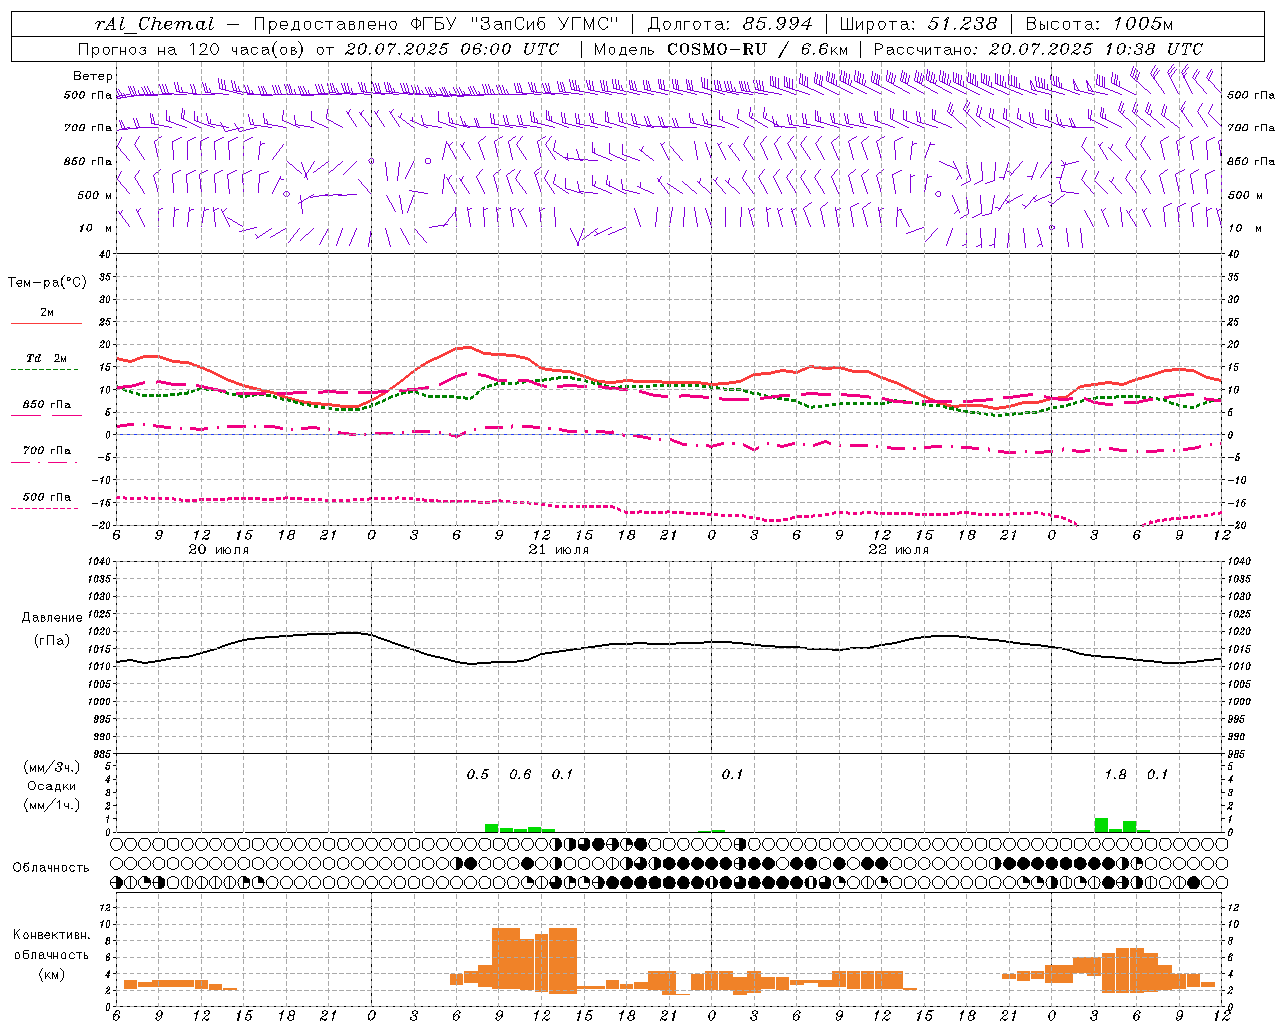The width and height of the screenshot is (1280, 1024).
Task: Click the '700 гПа' legend in temperature panel
Action: tap(47, 451)
